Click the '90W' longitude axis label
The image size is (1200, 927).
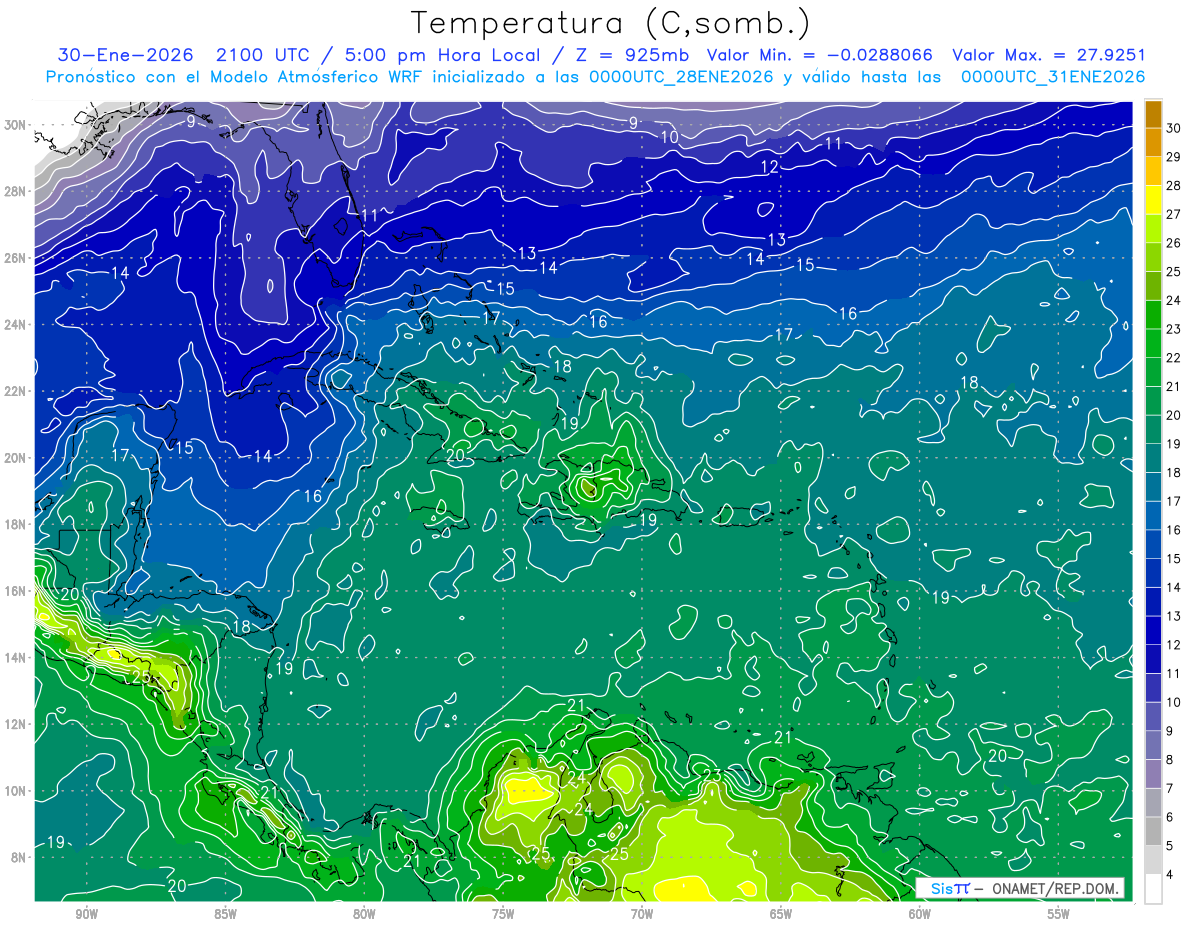[x=86, y=913]
